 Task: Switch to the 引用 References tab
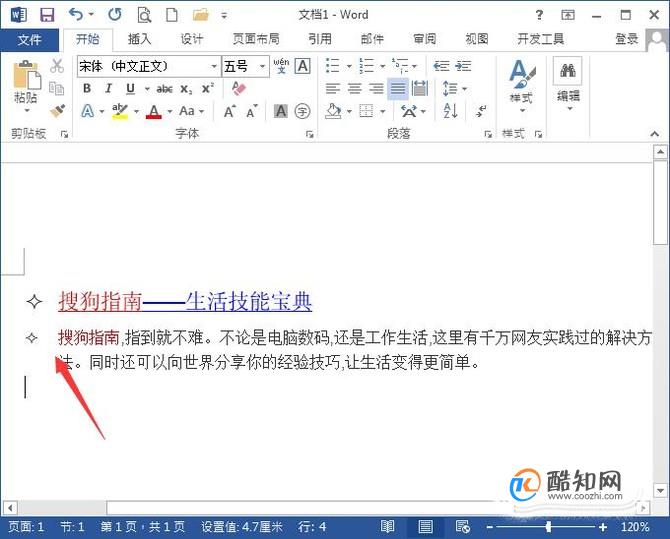click(x=320, y=39)
